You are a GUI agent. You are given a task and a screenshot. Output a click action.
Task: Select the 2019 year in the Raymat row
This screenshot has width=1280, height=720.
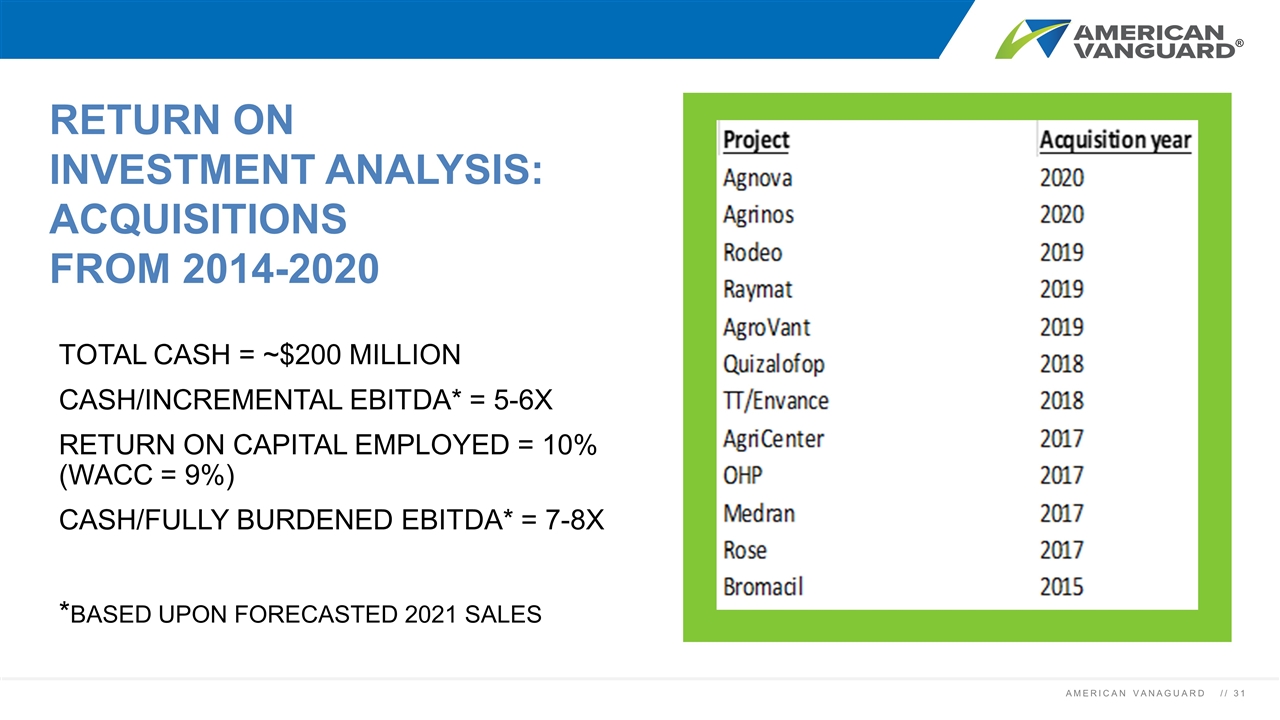point(1061,290)
